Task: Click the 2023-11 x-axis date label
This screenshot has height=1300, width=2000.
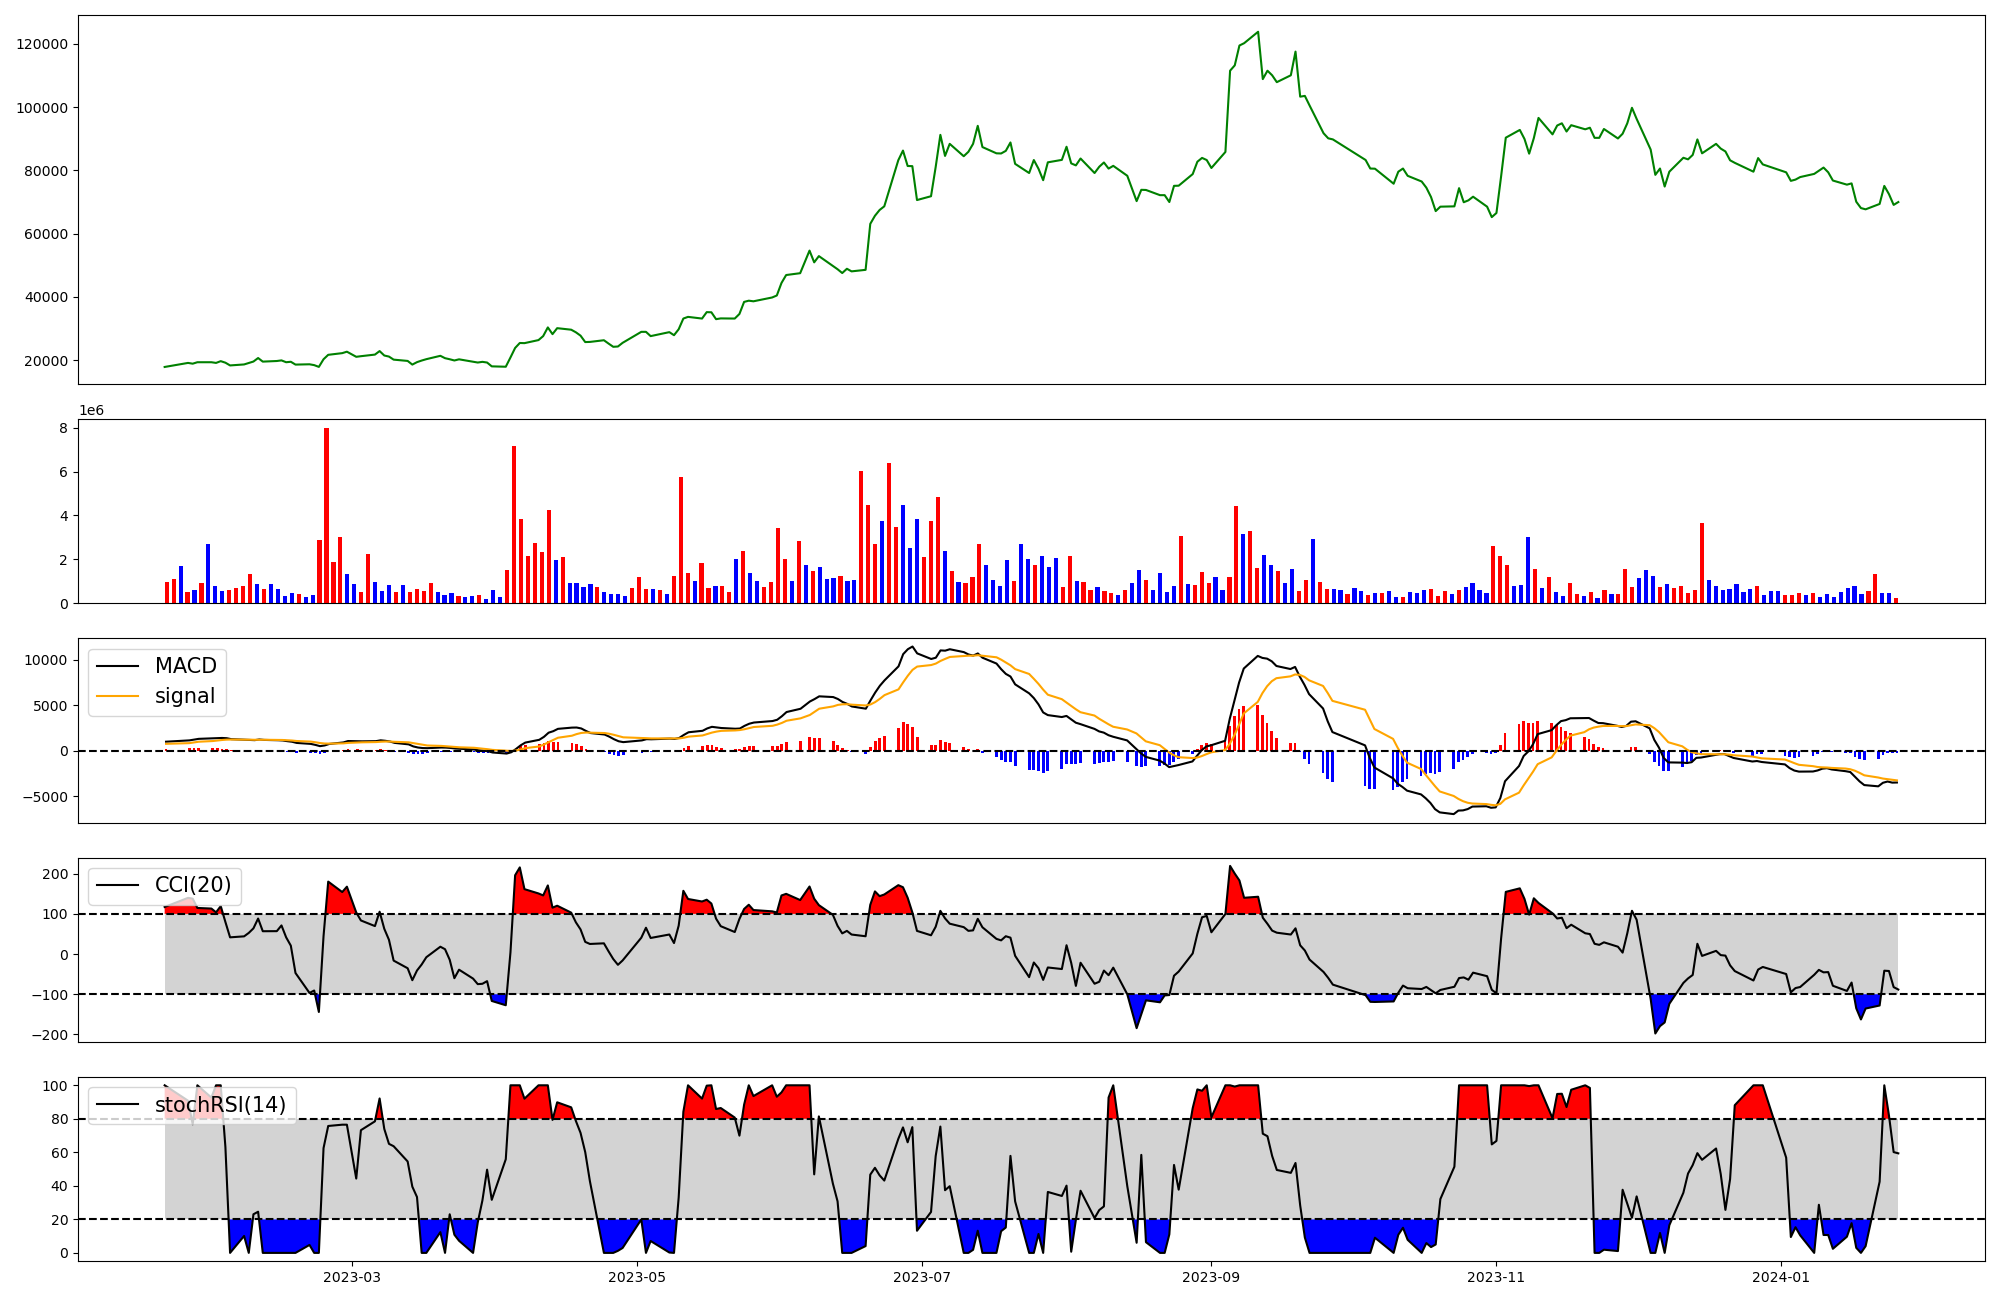Action: (1496, 1277)
